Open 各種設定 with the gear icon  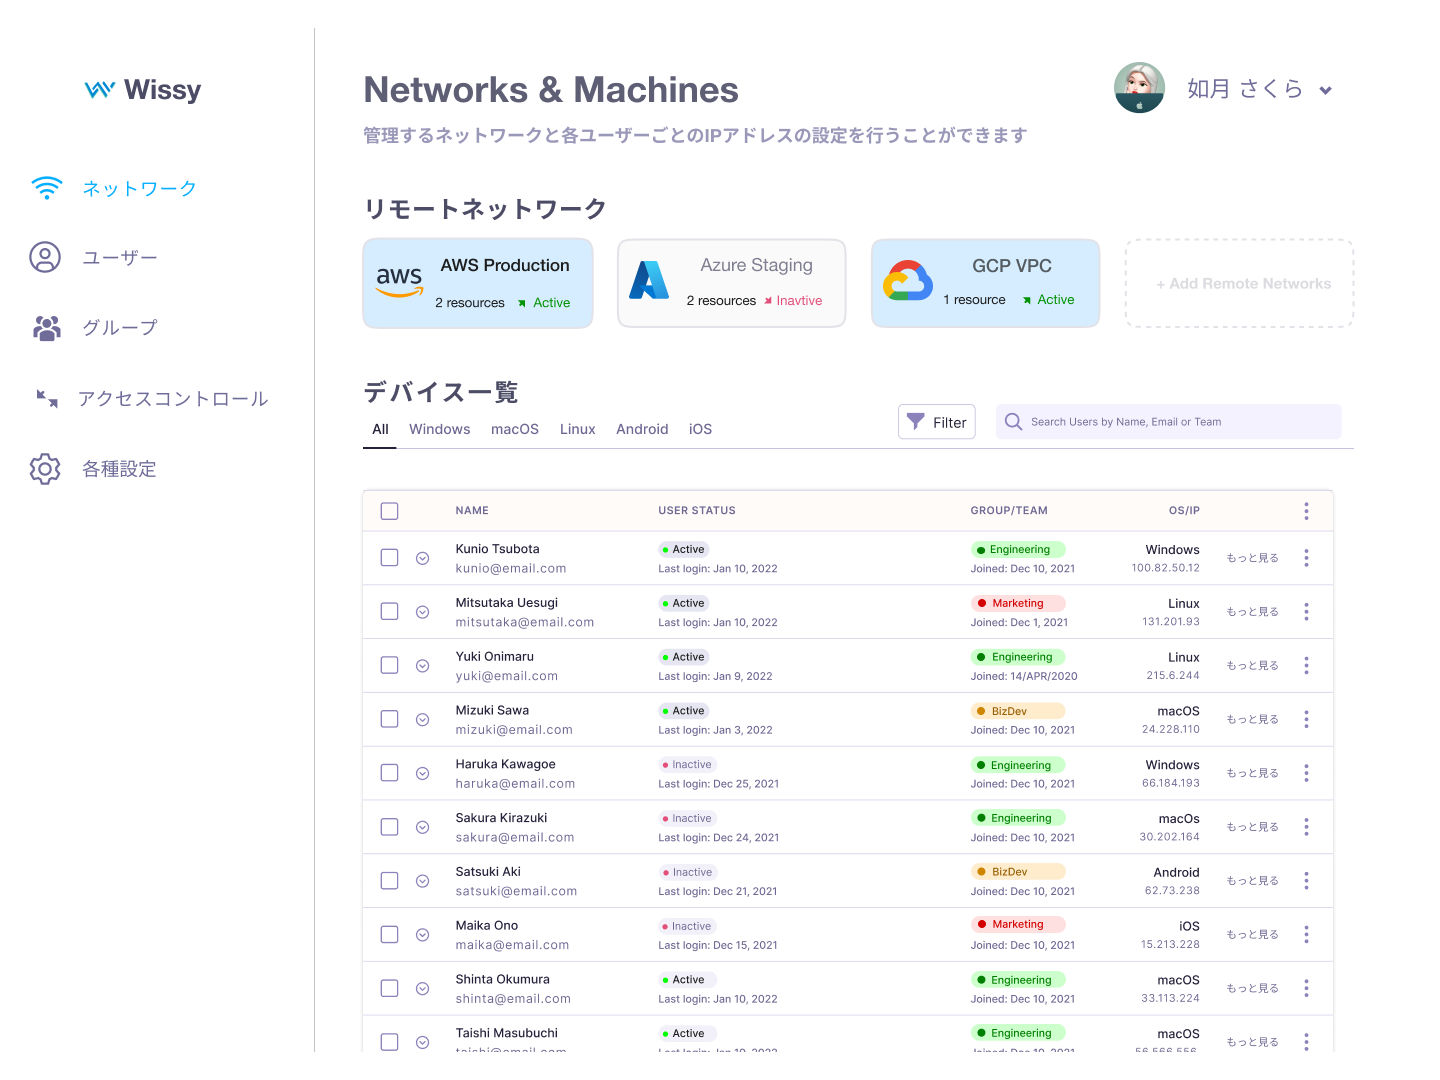click(45, 469)
